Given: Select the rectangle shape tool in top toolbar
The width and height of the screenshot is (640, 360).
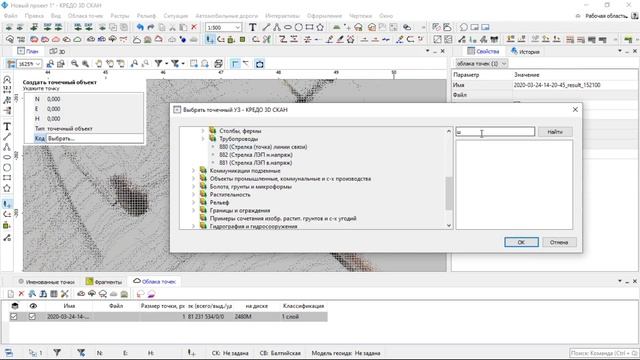Looking at the screenshot, I should (309, 27).
